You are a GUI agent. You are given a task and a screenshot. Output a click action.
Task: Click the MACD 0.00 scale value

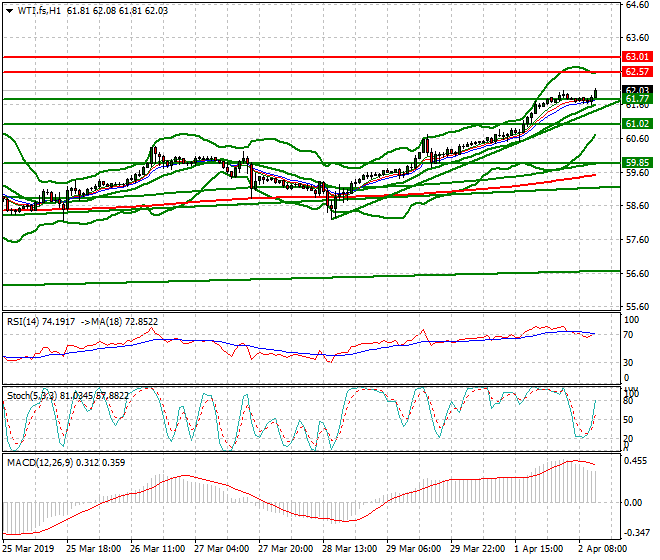[633, 503]
